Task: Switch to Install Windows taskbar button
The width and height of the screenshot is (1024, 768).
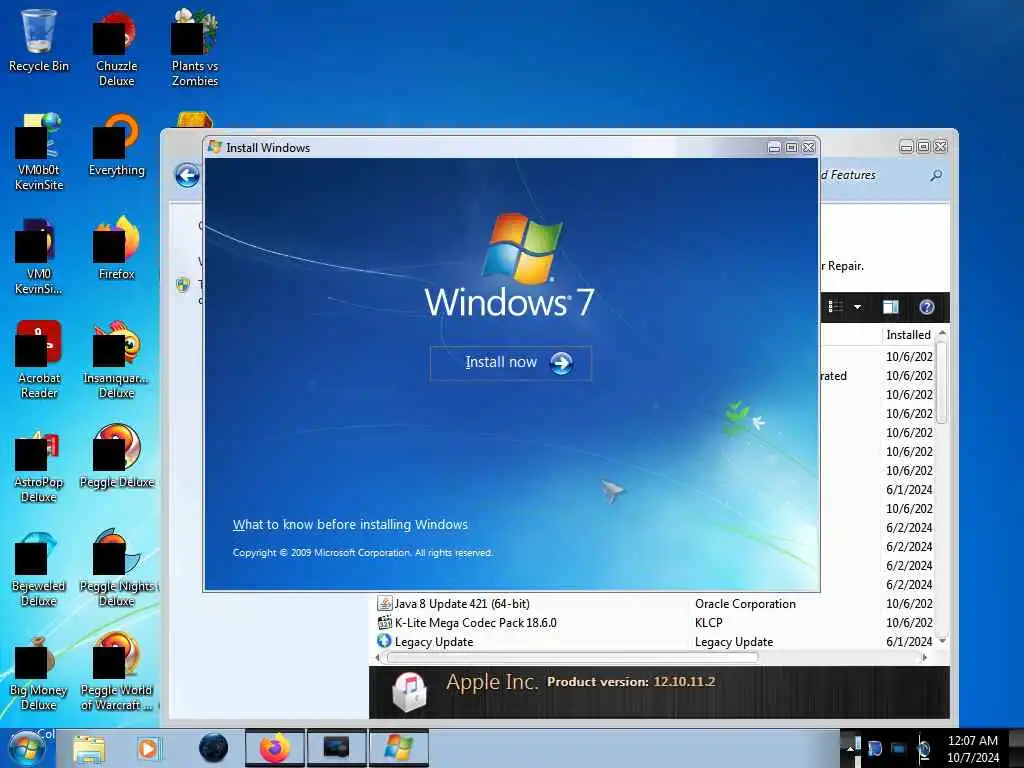Action: point(398,748)
